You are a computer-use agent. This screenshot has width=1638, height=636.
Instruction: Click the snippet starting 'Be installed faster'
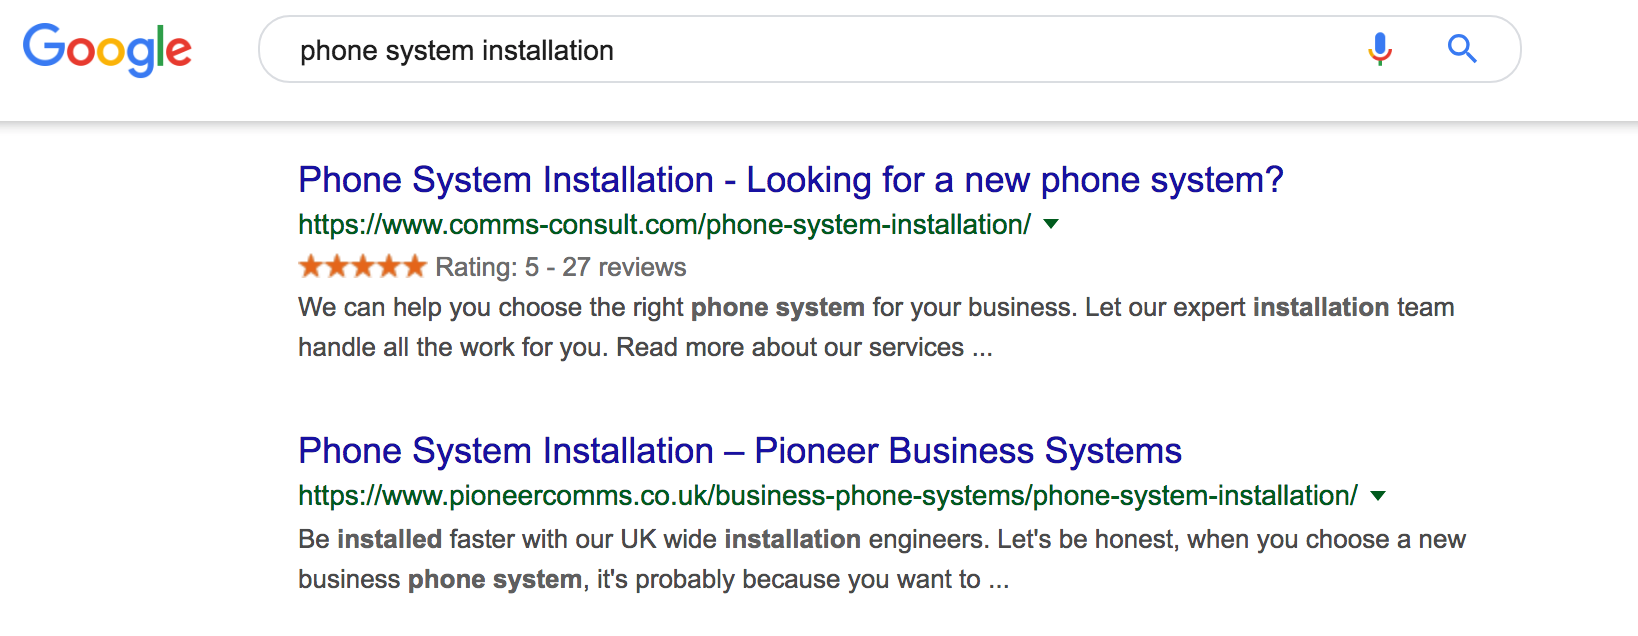tap(882, 559)
